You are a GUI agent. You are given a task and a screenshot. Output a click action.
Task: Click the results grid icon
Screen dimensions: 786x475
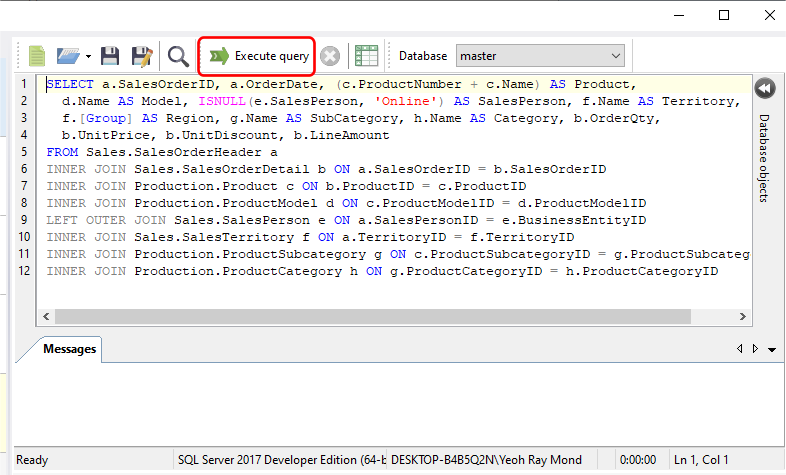point(366,56)
